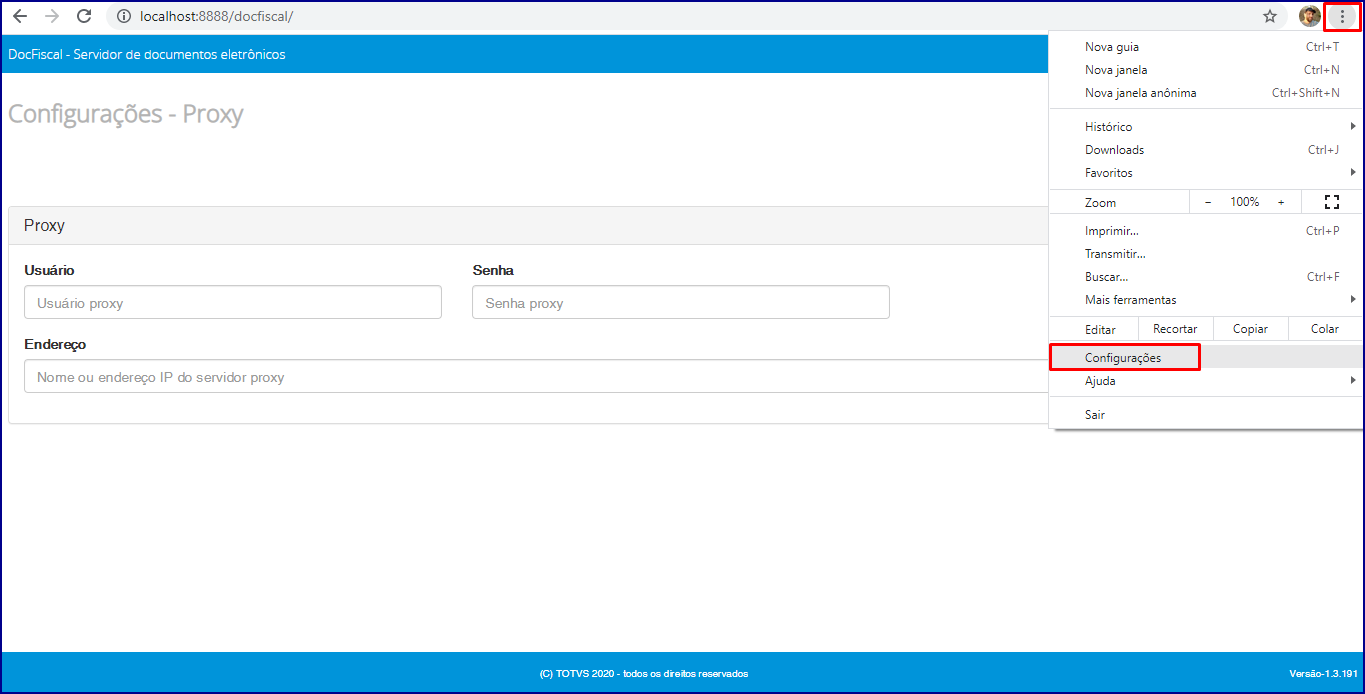Open the user profile avatar

[x=1310, y=16]
